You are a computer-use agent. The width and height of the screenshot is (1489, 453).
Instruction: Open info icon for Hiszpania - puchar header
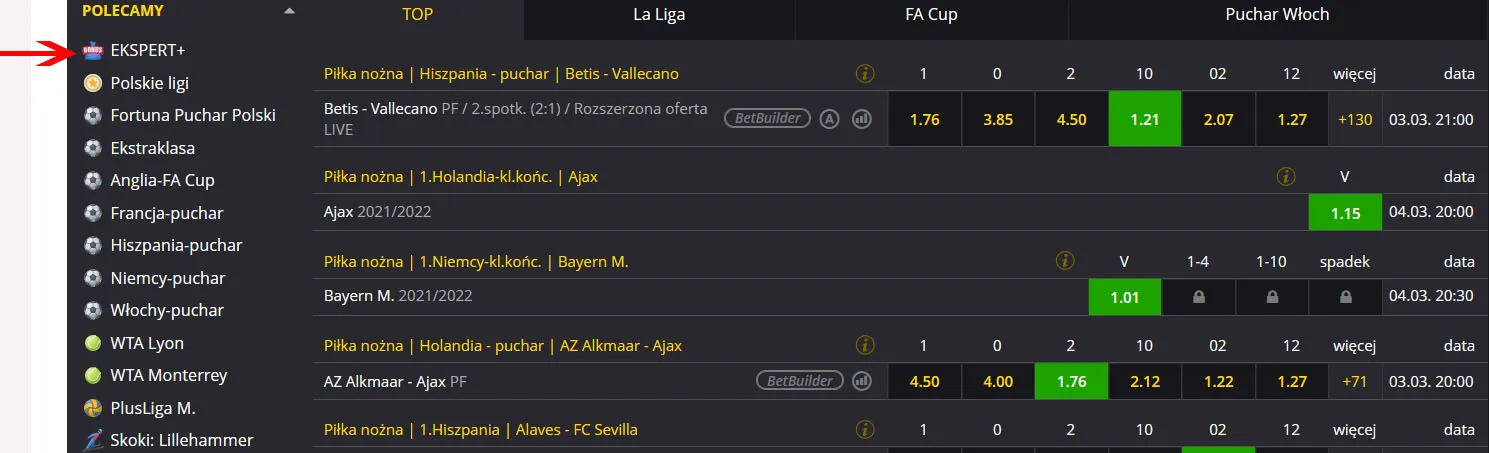pos(866,73)
